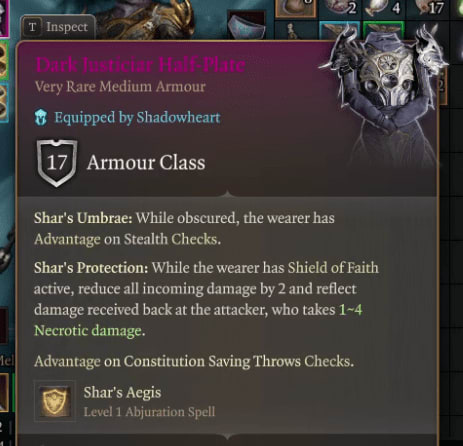The height and width of the screenshot is (446, 463).
Task: Click the Shadowheart equipped-by helmet icon
Action: [41, 117]
